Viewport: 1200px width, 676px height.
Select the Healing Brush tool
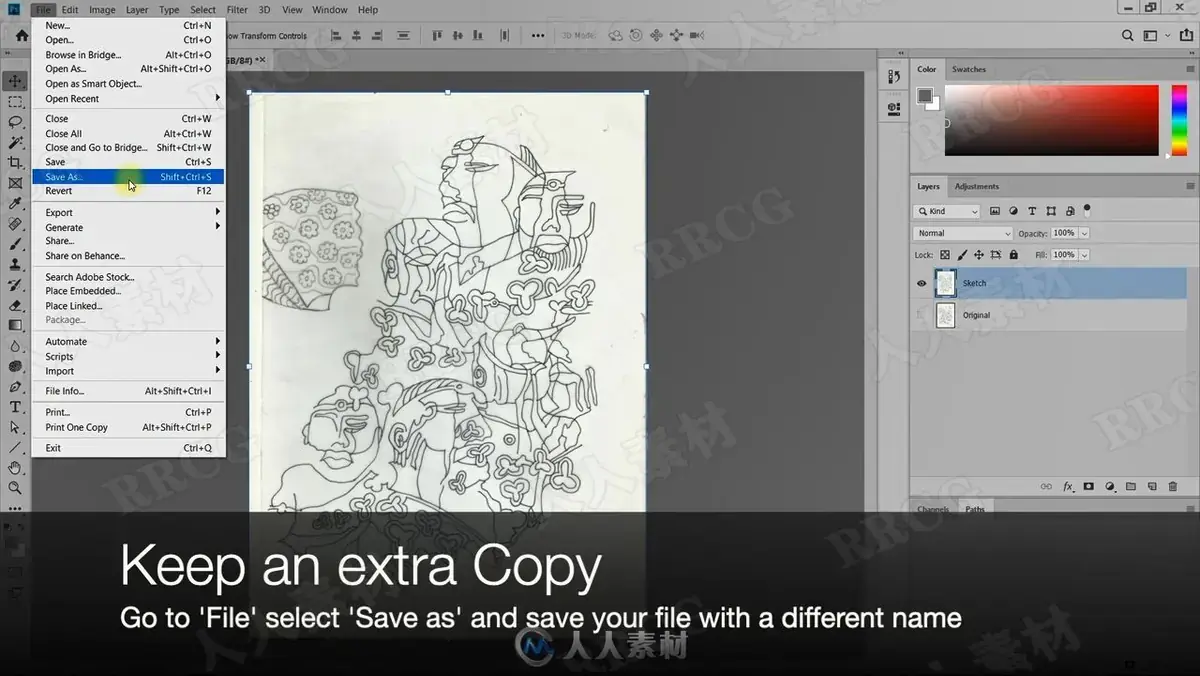pos(15,223)
